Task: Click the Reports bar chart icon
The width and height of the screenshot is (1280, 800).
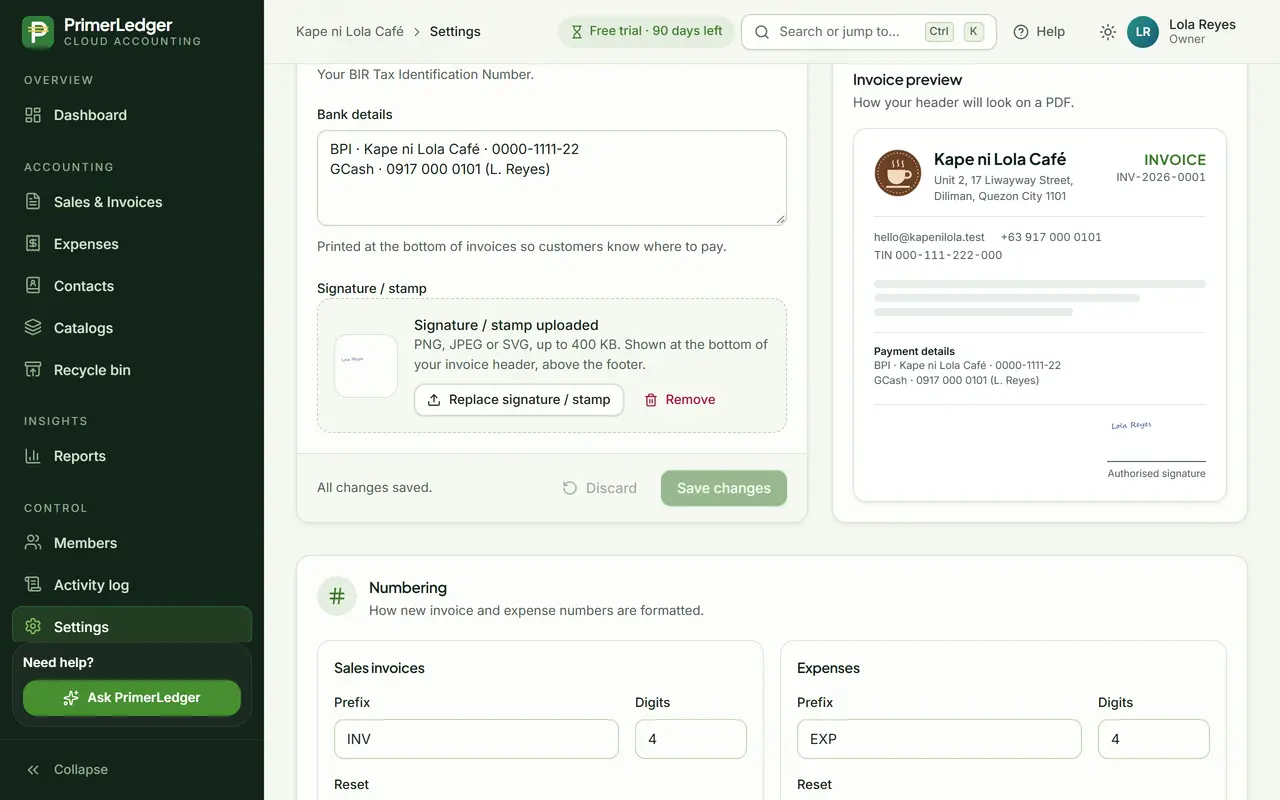Action: (x=33, y=456)
